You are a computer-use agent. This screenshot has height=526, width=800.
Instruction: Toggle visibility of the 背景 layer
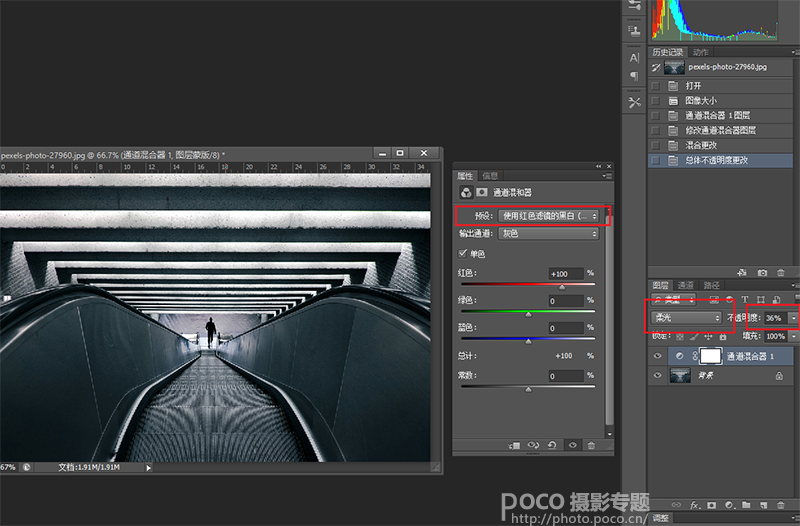pos(657,375)
